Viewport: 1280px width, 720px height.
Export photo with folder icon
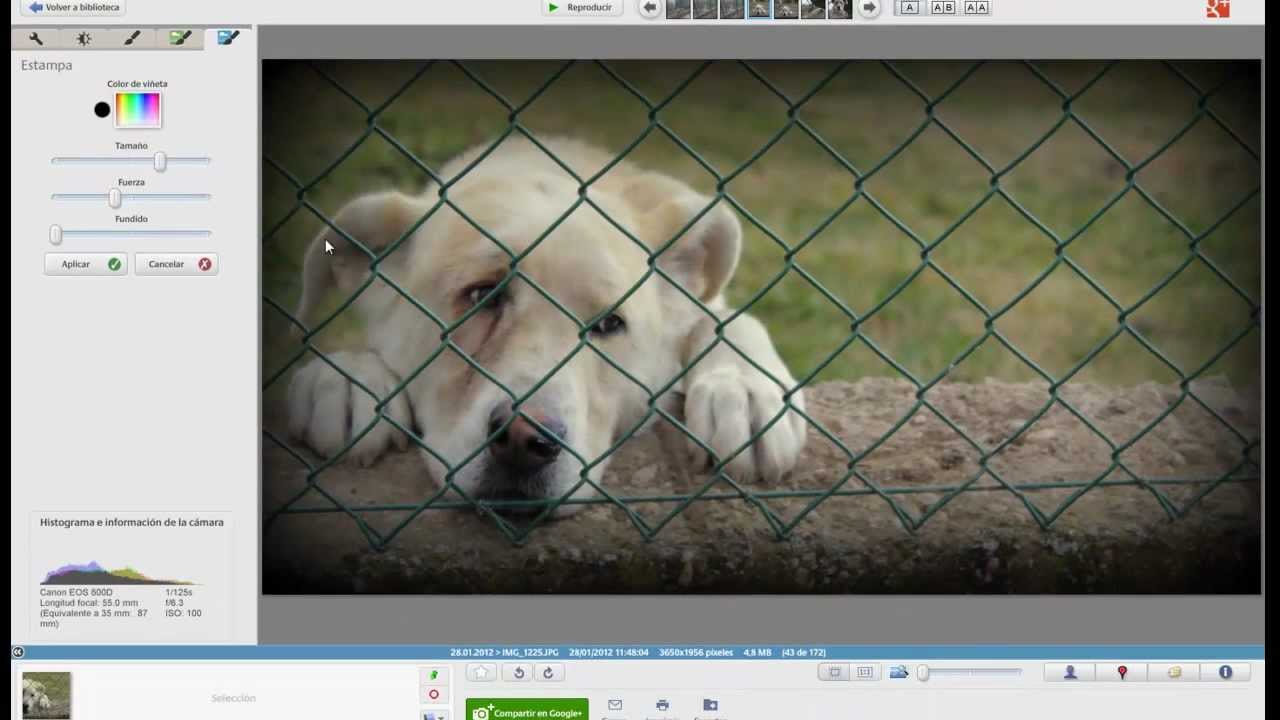(x=710, y=706)
